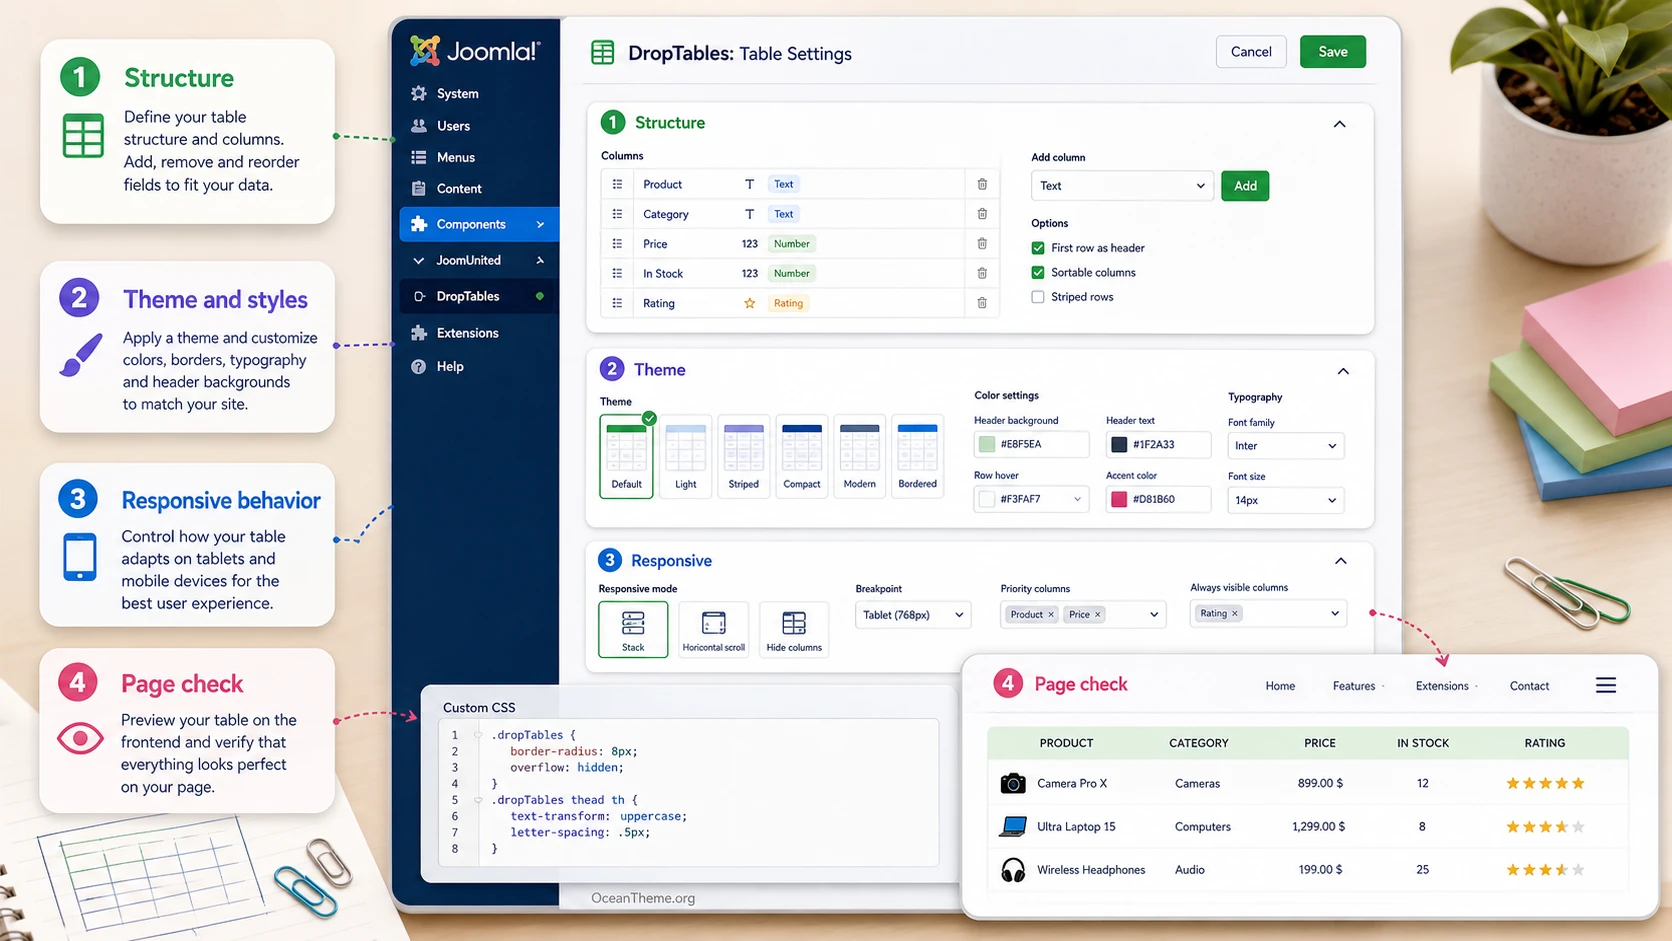Open the DropTables sidebar item
The width and height of the screenshot is (1672, 941).
point(479,296)
